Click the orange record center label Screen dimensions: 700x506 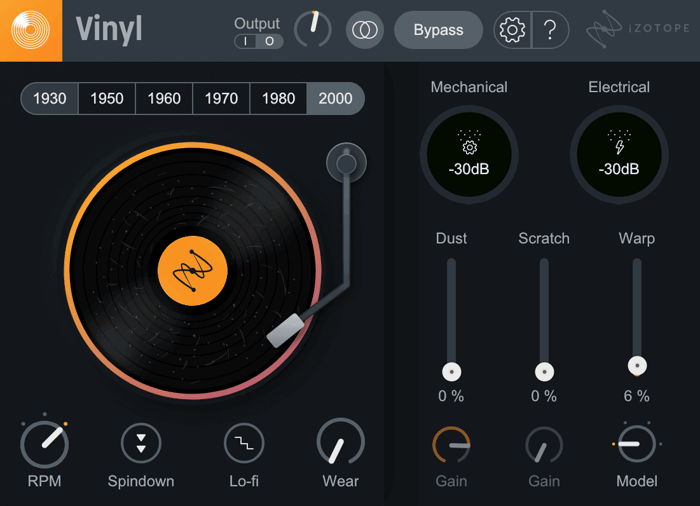[192, 271]
